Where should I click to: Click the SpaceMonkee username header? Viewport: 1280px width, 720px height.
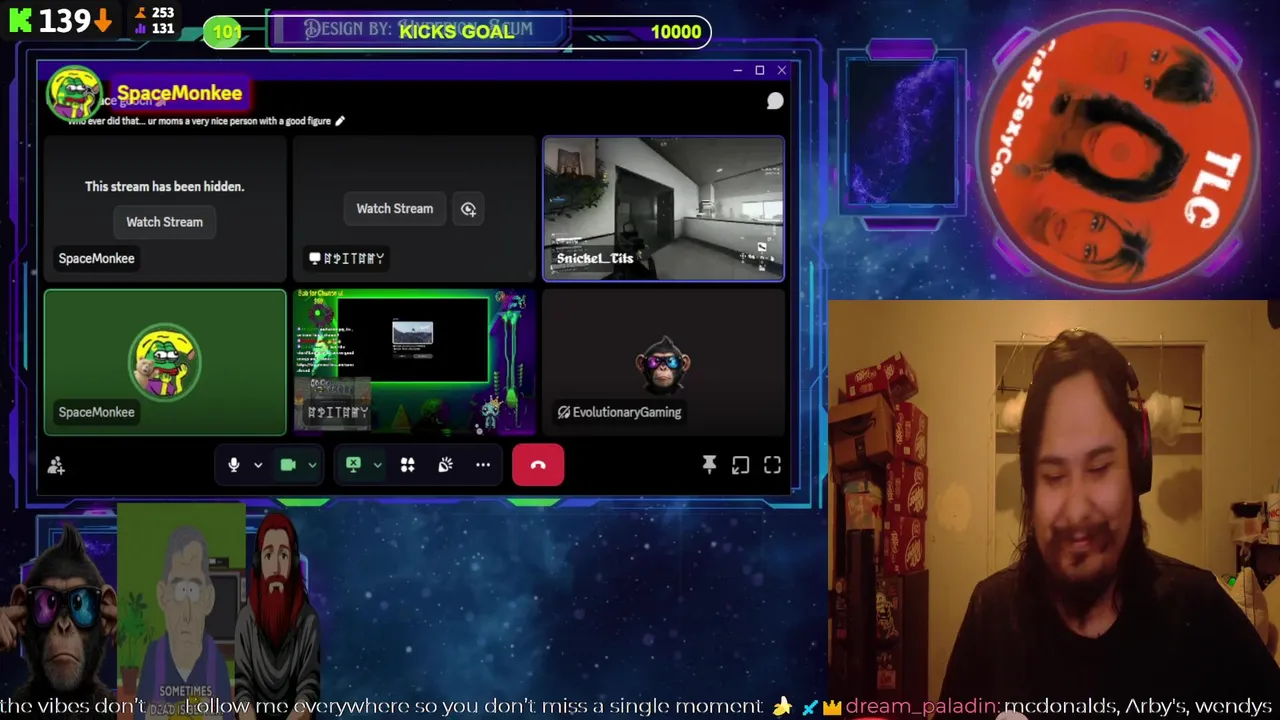click(179, 93)
